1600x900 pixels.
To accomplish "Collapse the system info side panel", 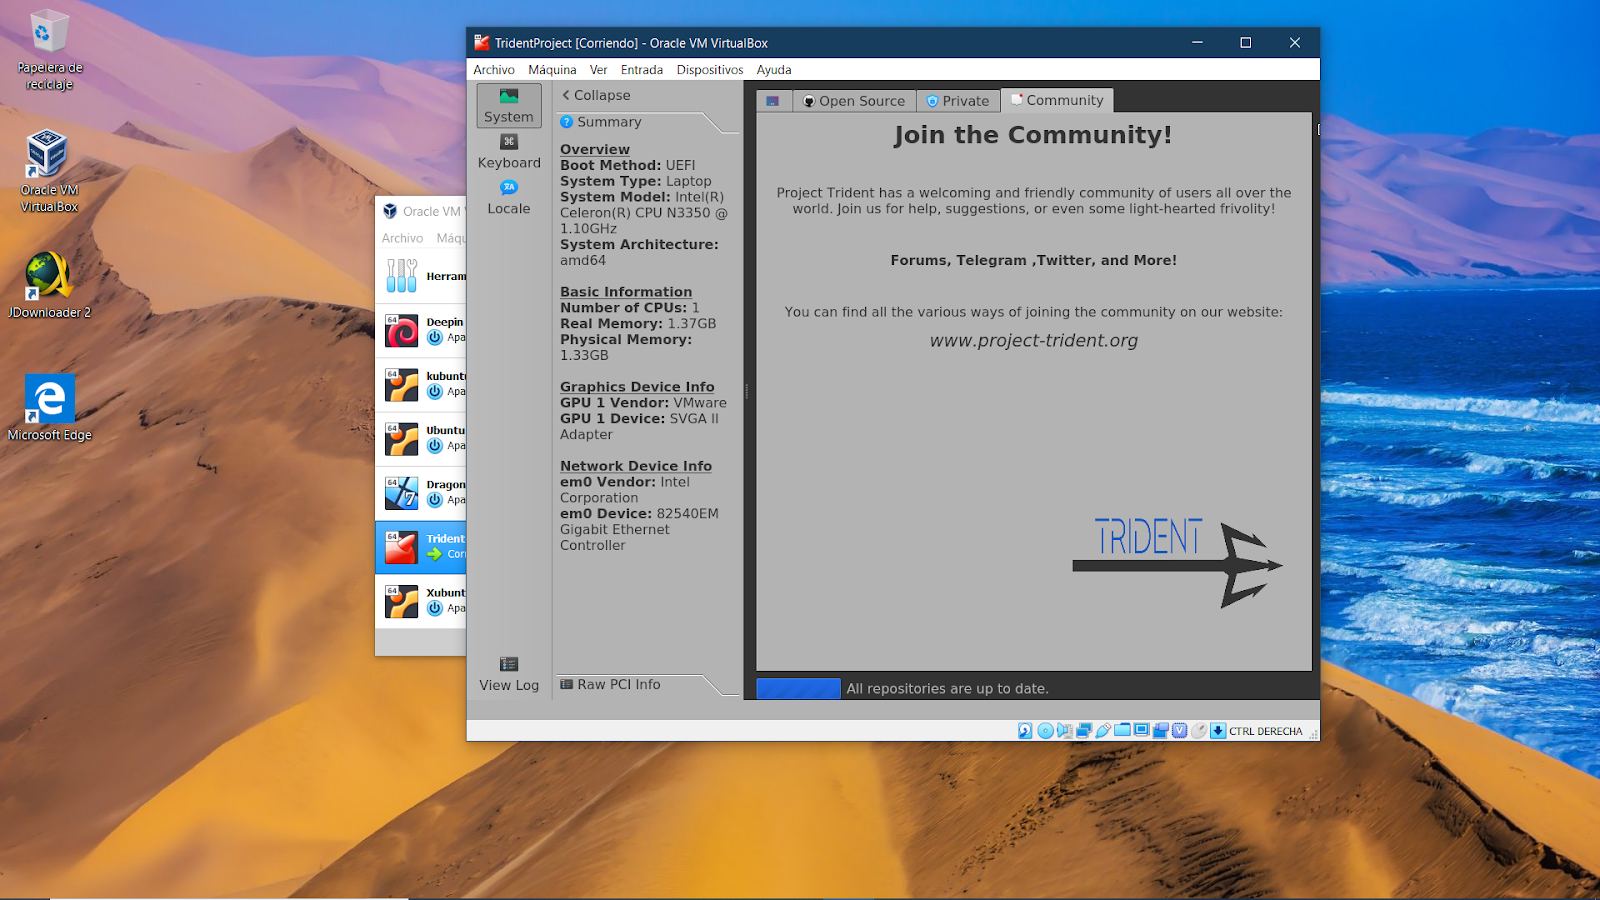I will [x=597, y=95].
